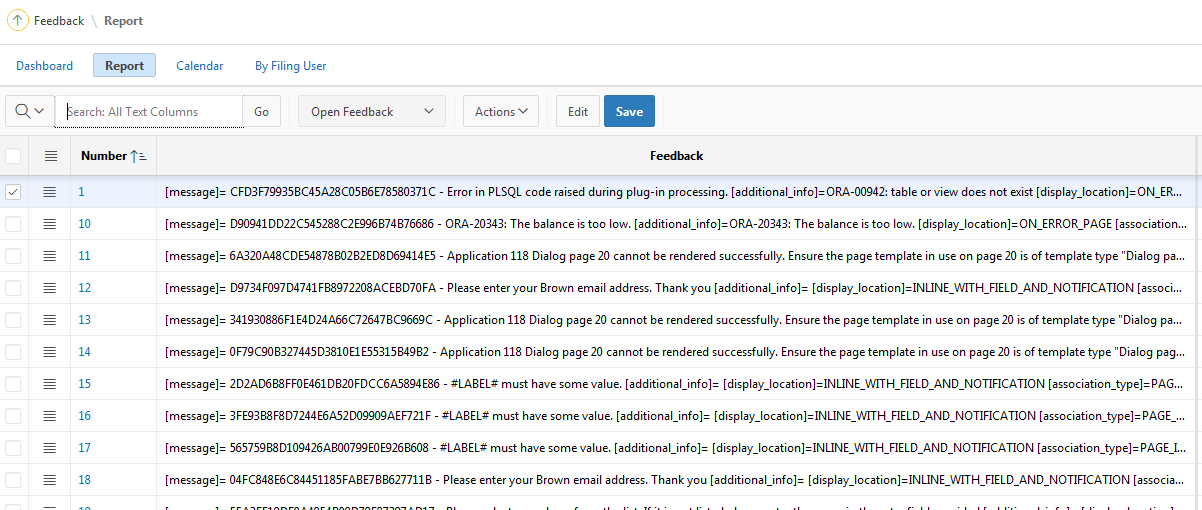Open the Open Feedback saved report dropdown
Image resolution: width=1202 pixels, height=510 pixels.
(x=372, y=112)
